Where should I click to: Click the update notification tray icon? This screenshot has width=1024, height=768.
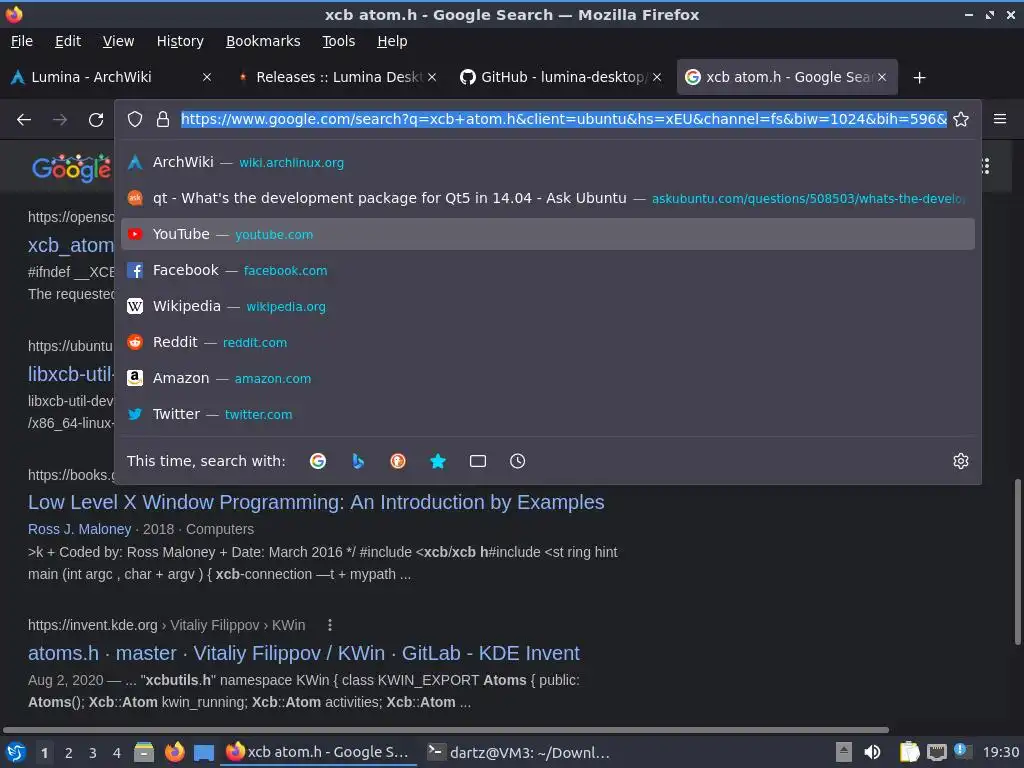click(x=962, y=751)
